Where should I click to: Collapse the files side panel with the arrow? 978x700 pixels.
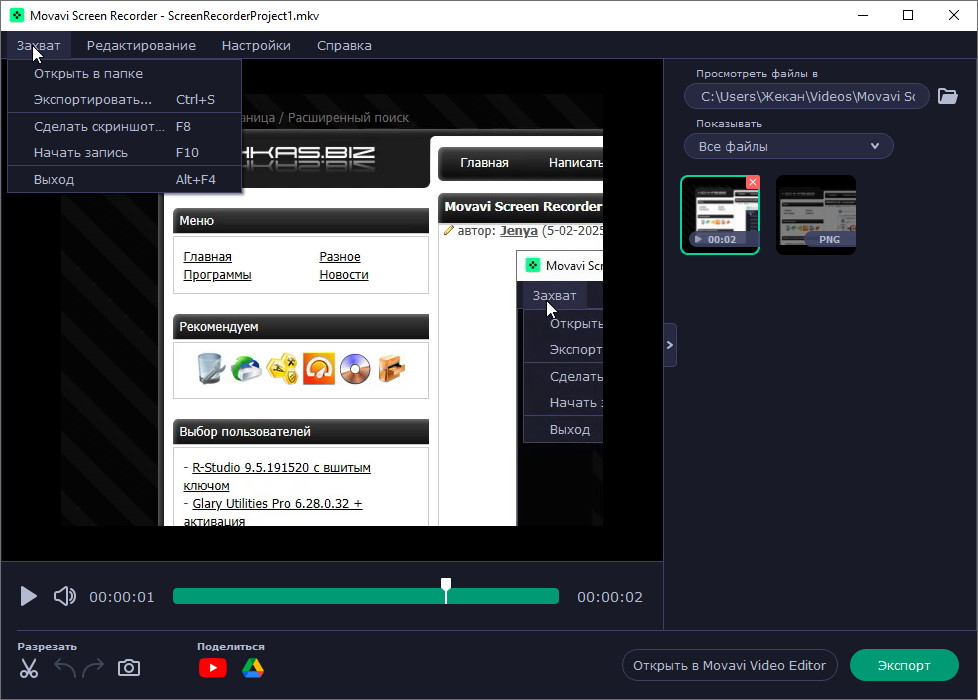[x=670, y=345]
